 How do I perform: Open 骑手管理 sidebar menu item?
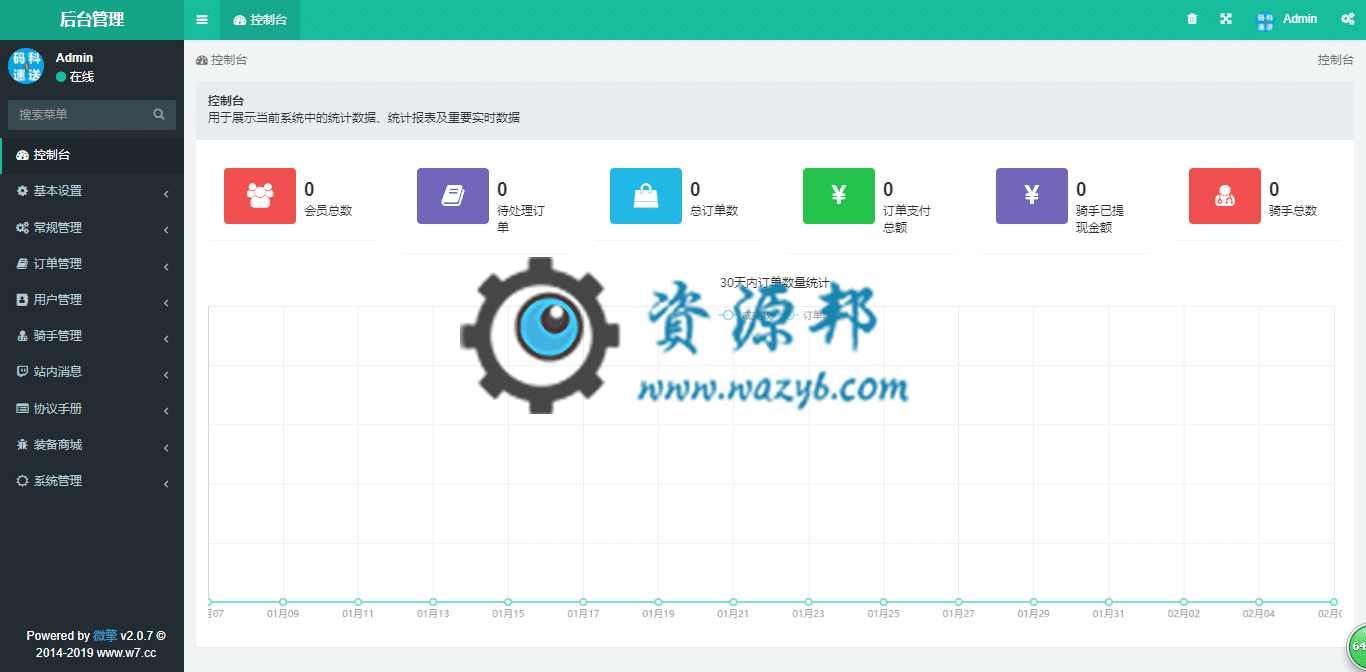point(92,336)
